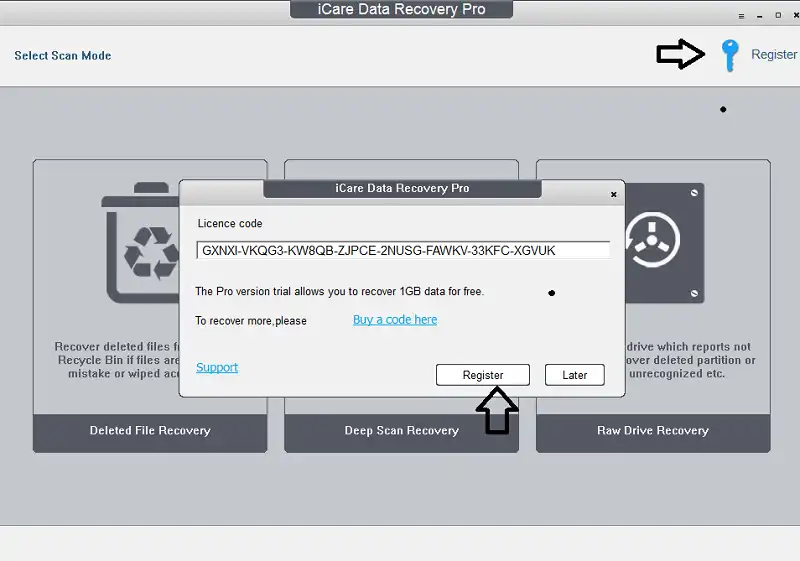Minimize the iCare Data Recovery window
Screen dimensions: 800x561
760,16
